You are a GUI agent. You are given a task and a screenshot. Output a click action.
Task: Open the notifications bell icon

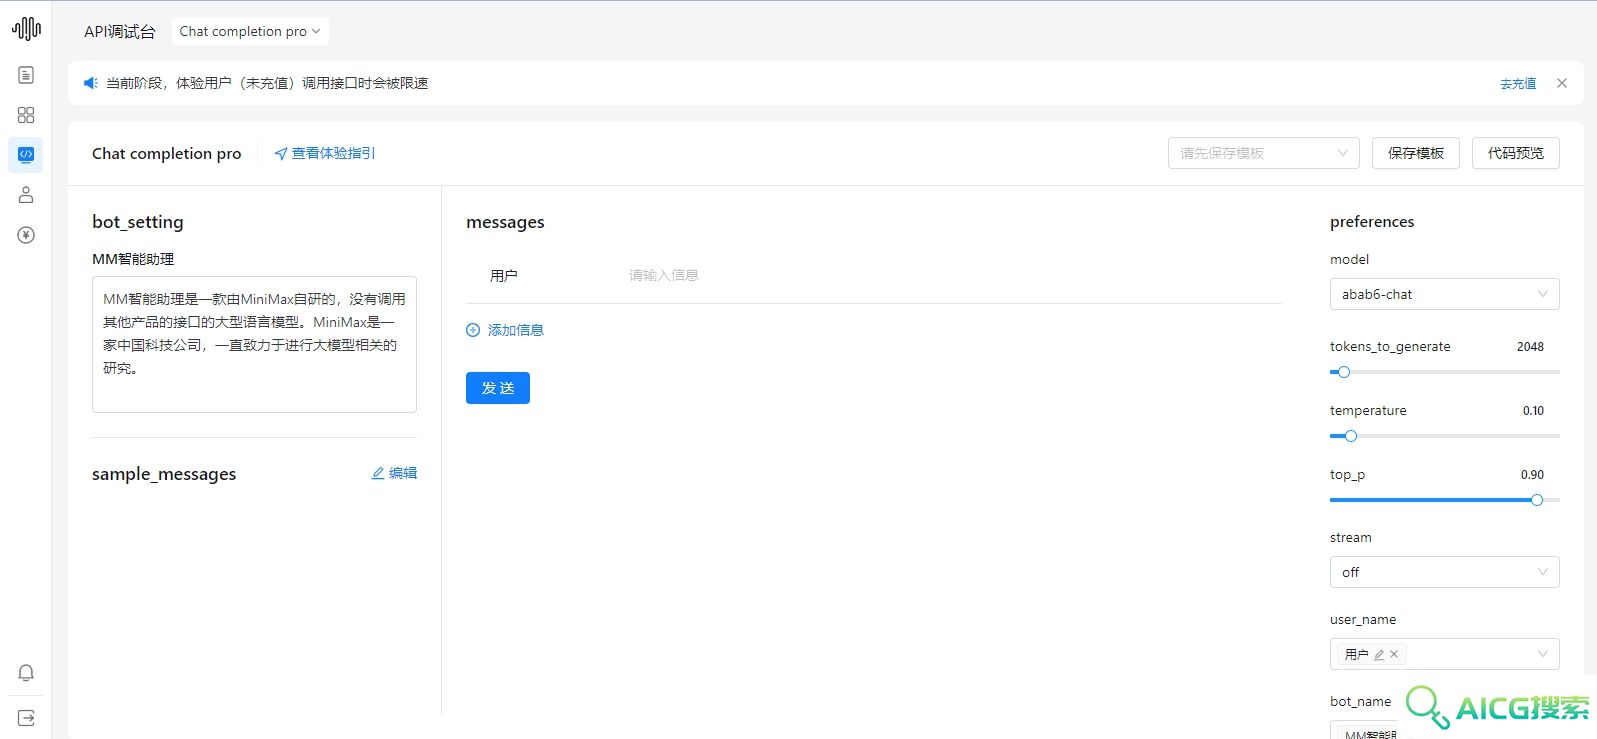[x=26, y=673]
